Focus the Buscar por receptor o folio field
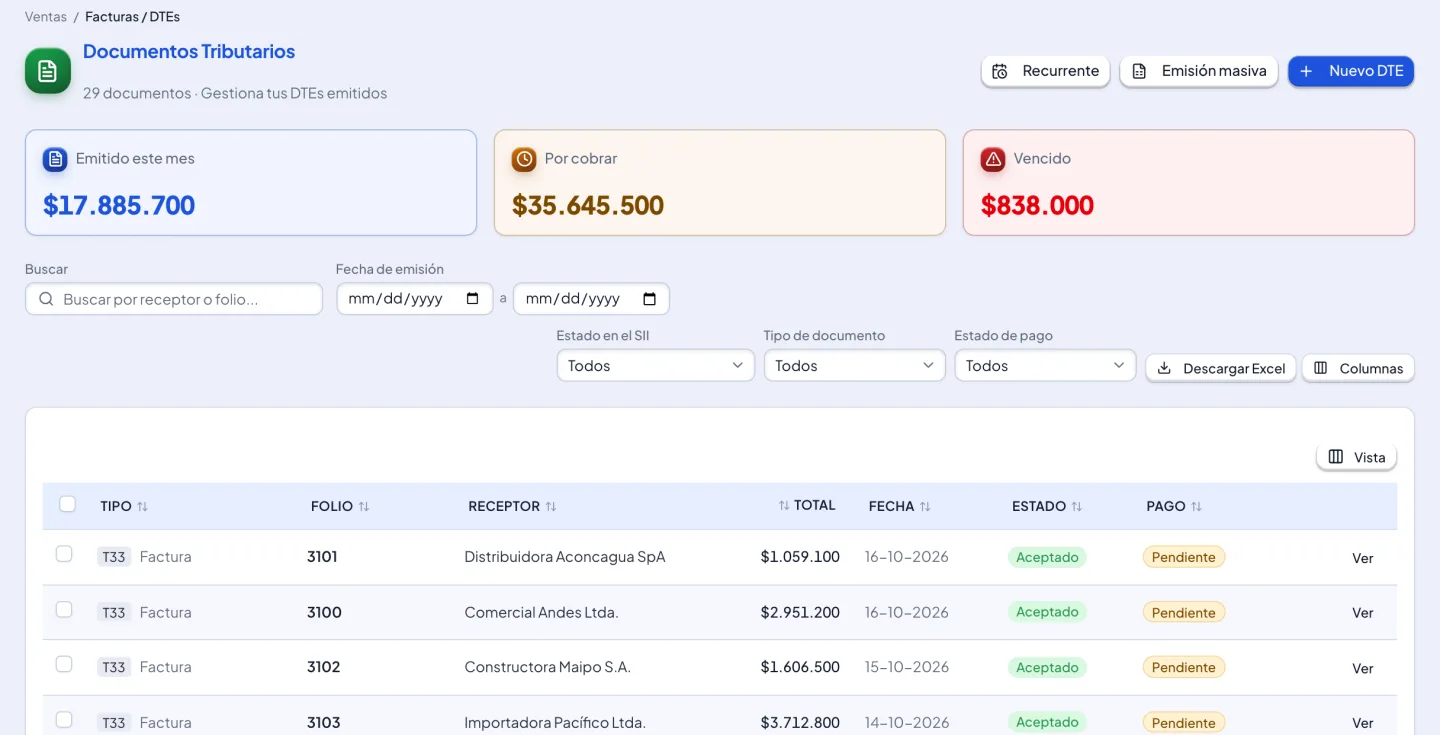 pos(174,299)
